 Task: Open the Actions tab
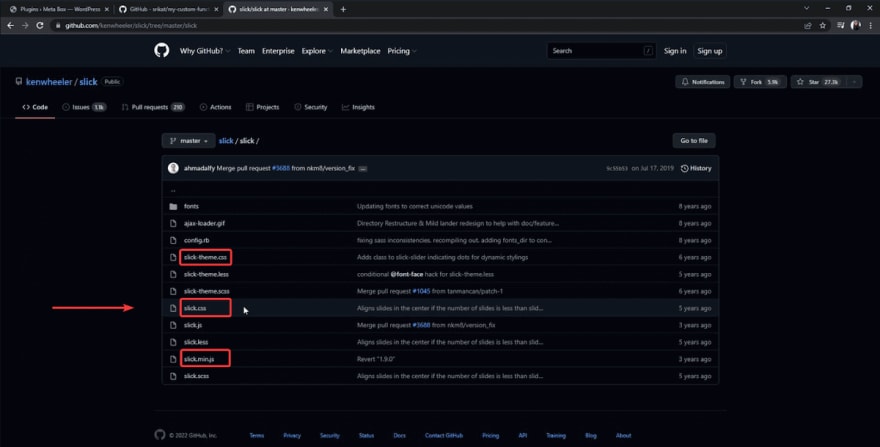click(x=215, y=107)
